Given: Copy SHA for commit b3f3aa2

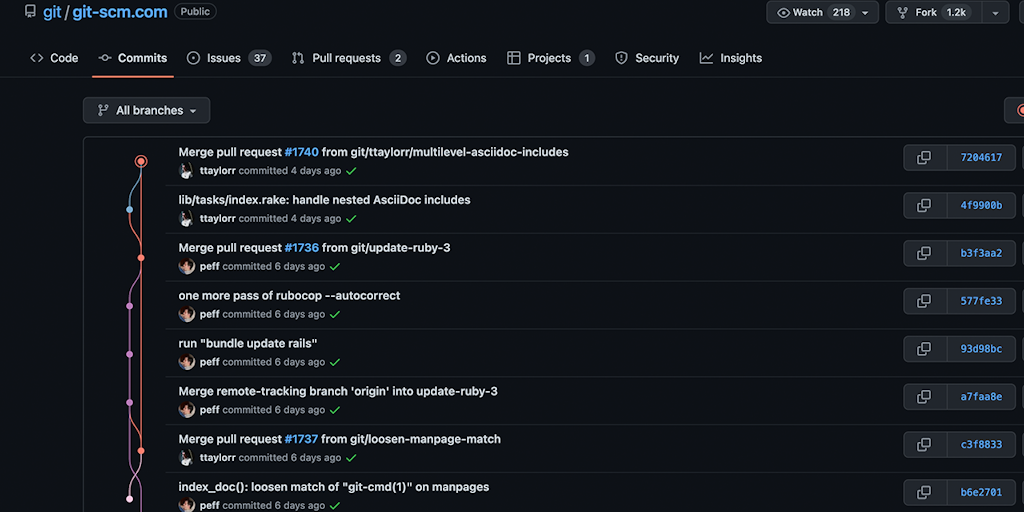Looking at the screenshot, I should tap(925, 253).
